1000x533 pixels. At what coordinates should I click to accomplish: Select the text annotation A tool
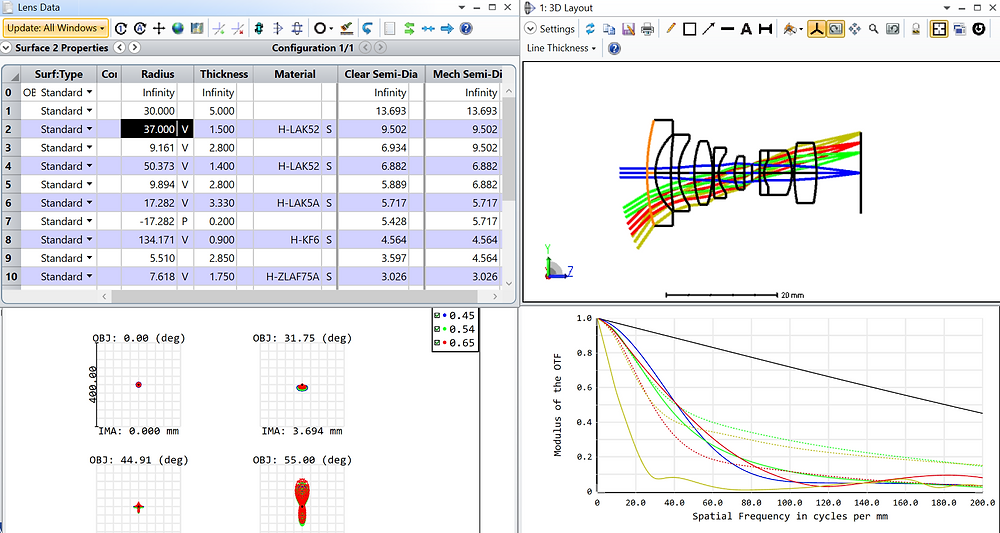[x=746, y=29]
